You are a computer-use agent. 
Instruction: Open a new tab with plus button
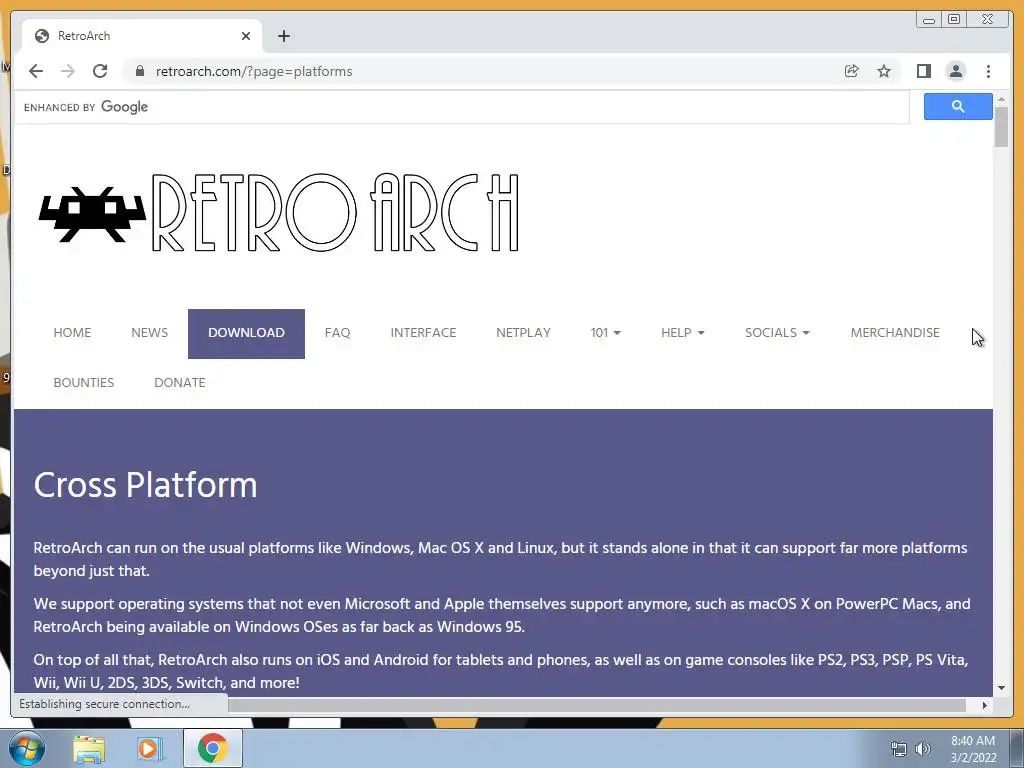coord(283,36)
